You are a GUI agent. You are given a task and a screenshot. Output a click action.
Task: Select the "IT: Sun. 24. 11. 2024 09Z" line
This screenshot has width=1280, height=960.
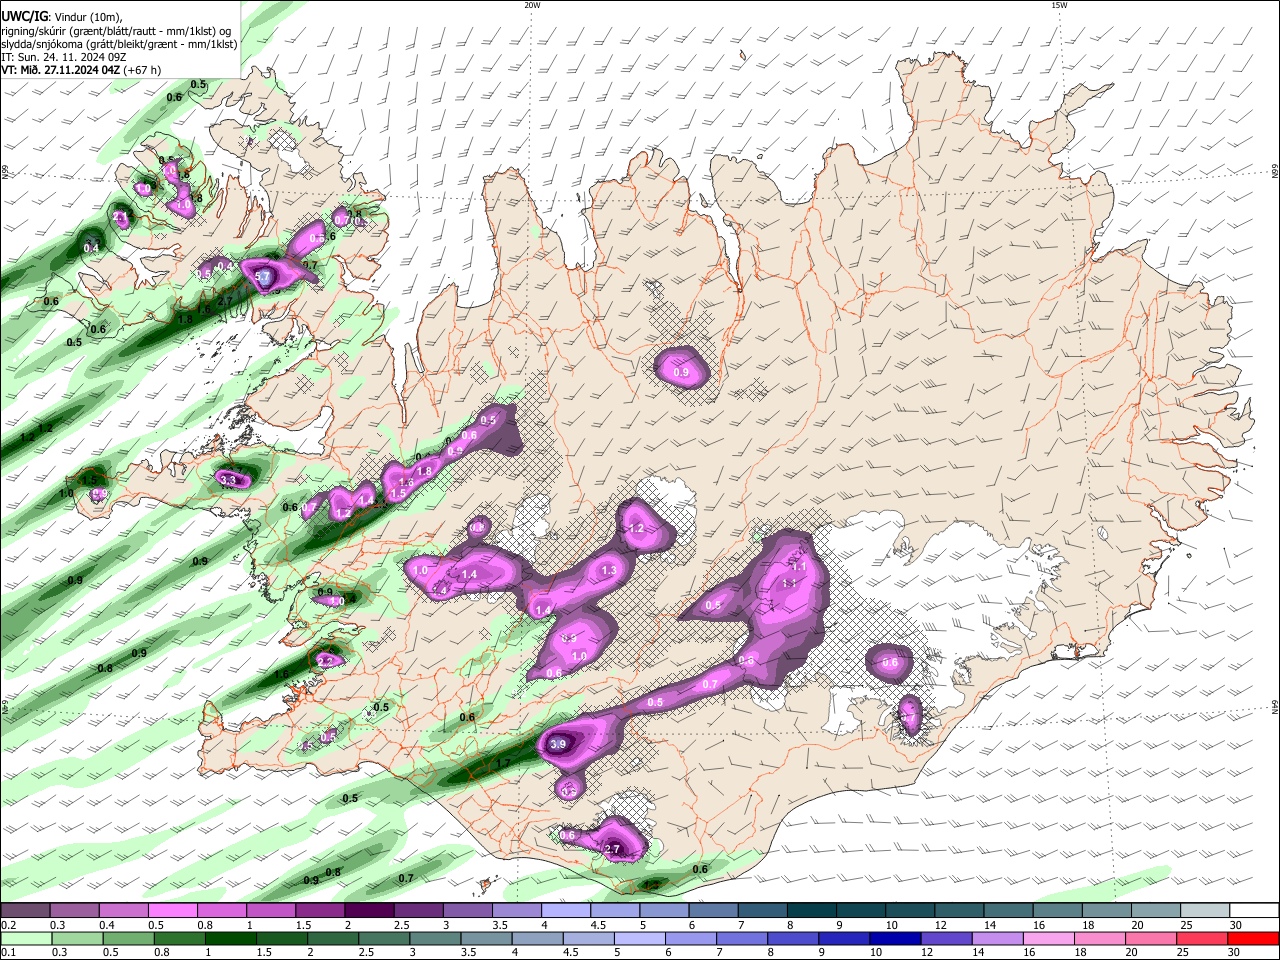coord(64,57)
